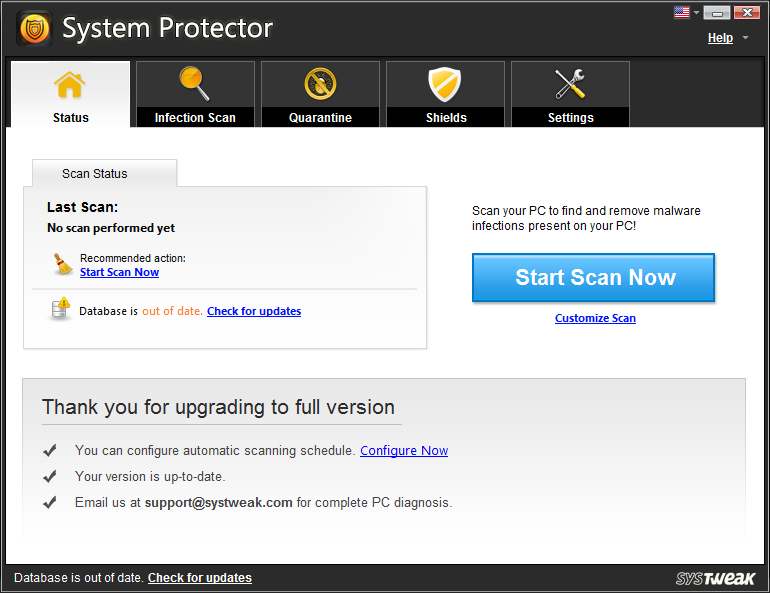Click the database warning icon

61,309
